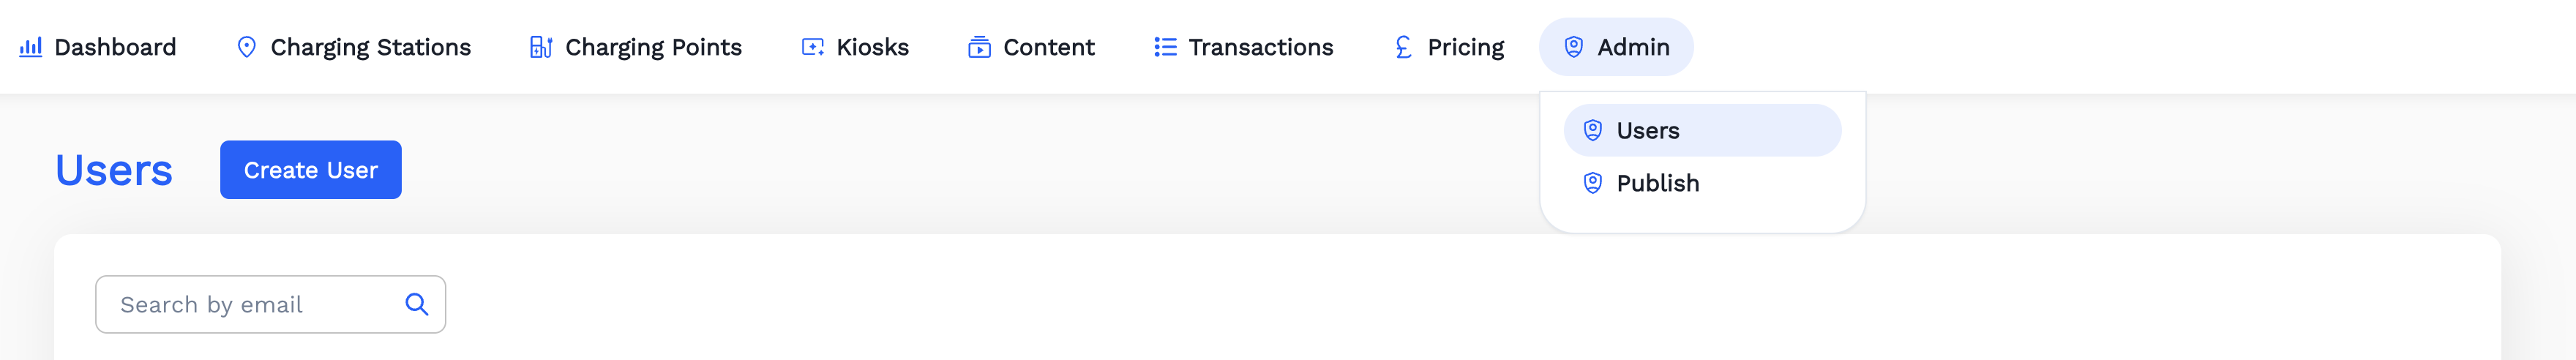Click the Pricing pound sign icon
The height and width of the screenshot is (360, 2576).
click(1403, 47)
